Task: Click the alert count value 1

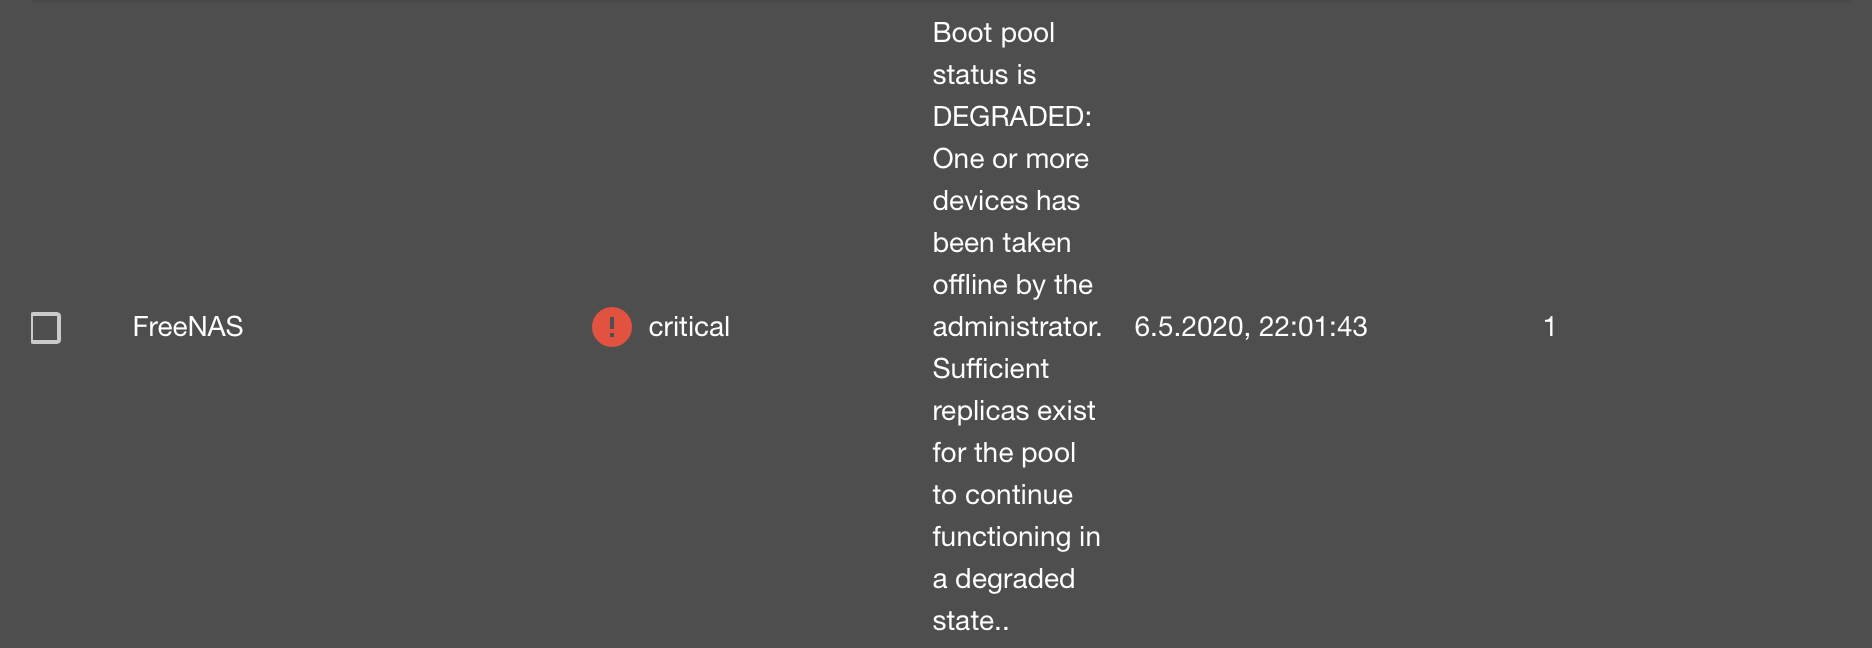Action: 1549,327
